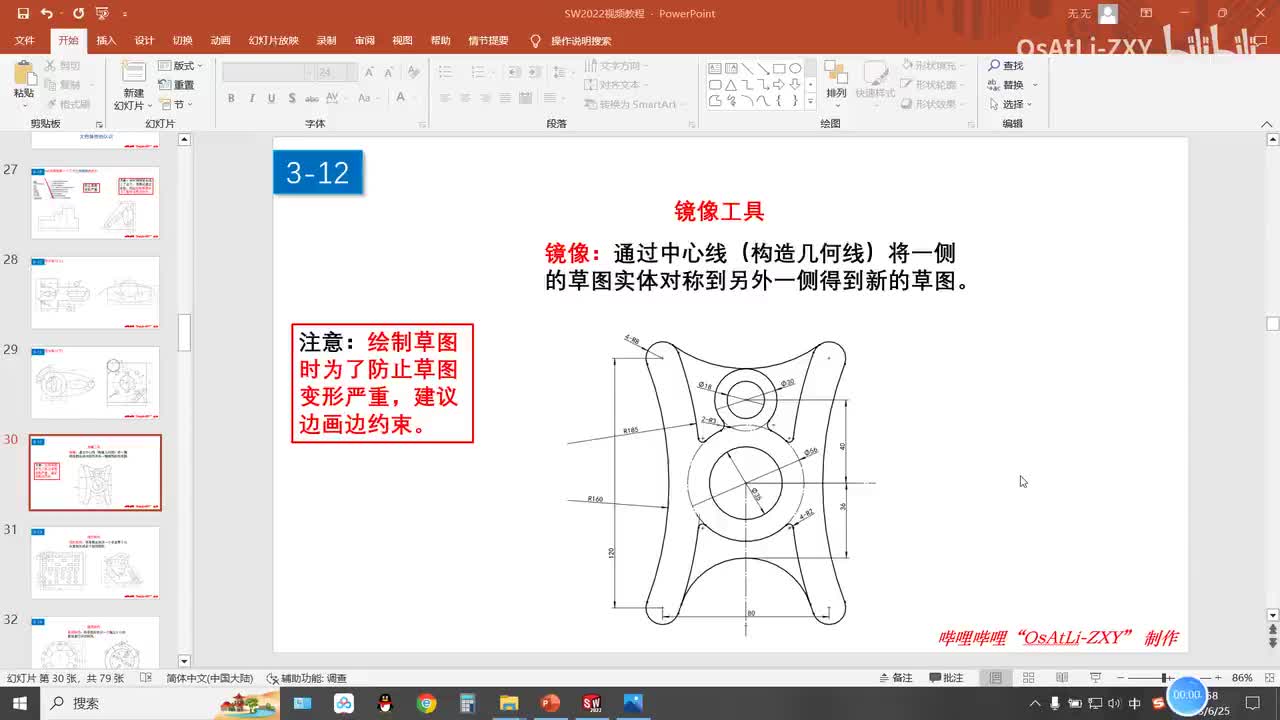Screen dimensions: 1280x720
Task: Select the triangle shape in gallery
Action: [x=731, y=85]
